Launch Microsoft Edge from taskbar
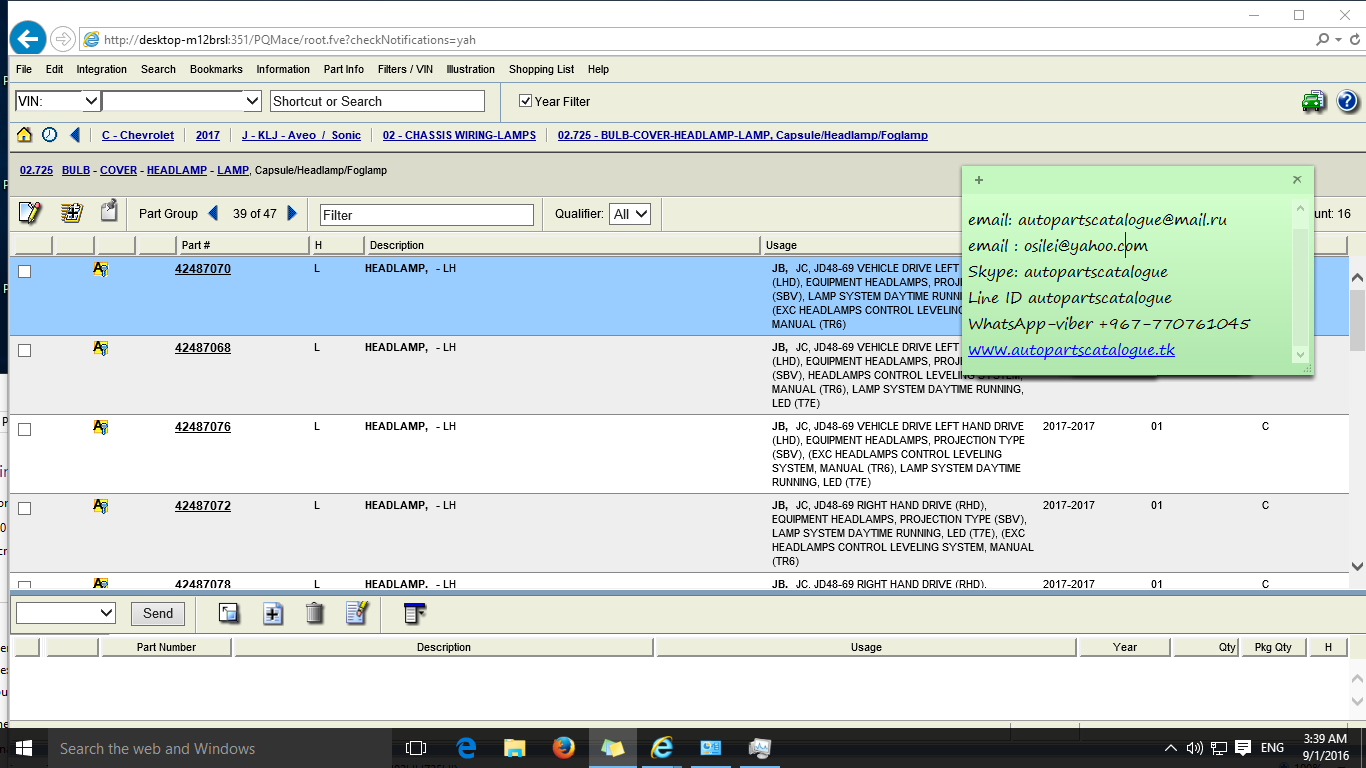Viewport: 1366px width, 768px height. pyautogui.click(x=466, y=748)
